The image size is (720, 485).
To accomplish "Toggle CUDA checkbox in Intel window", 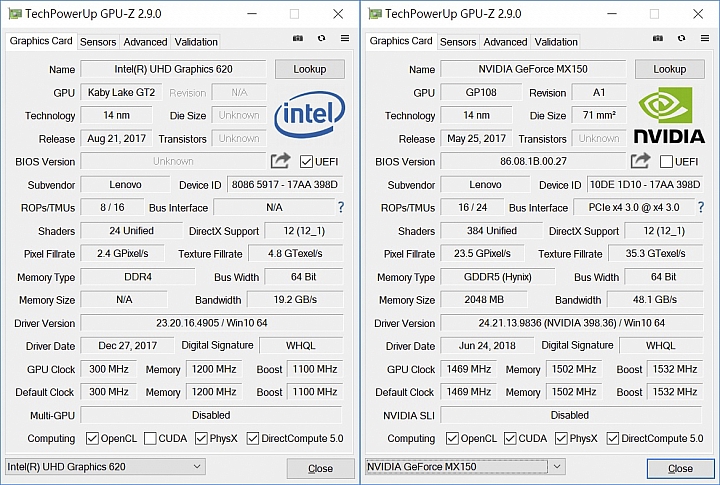I will [x=150, y=439].
